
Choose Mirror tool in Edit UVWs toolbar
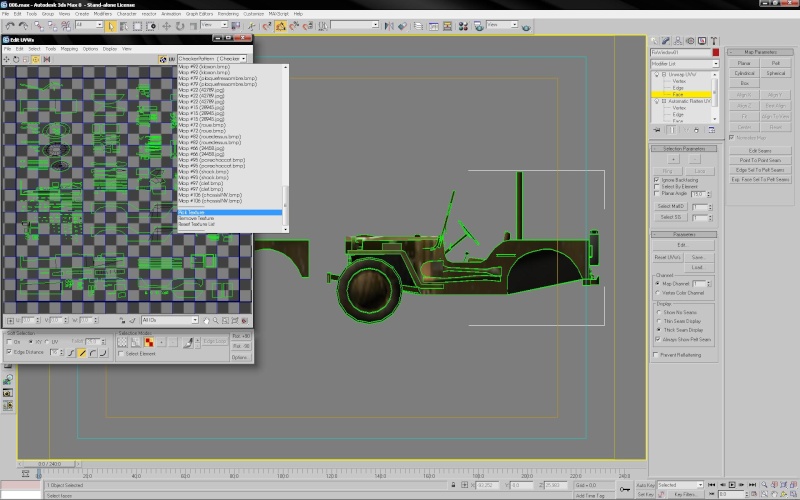46,59
